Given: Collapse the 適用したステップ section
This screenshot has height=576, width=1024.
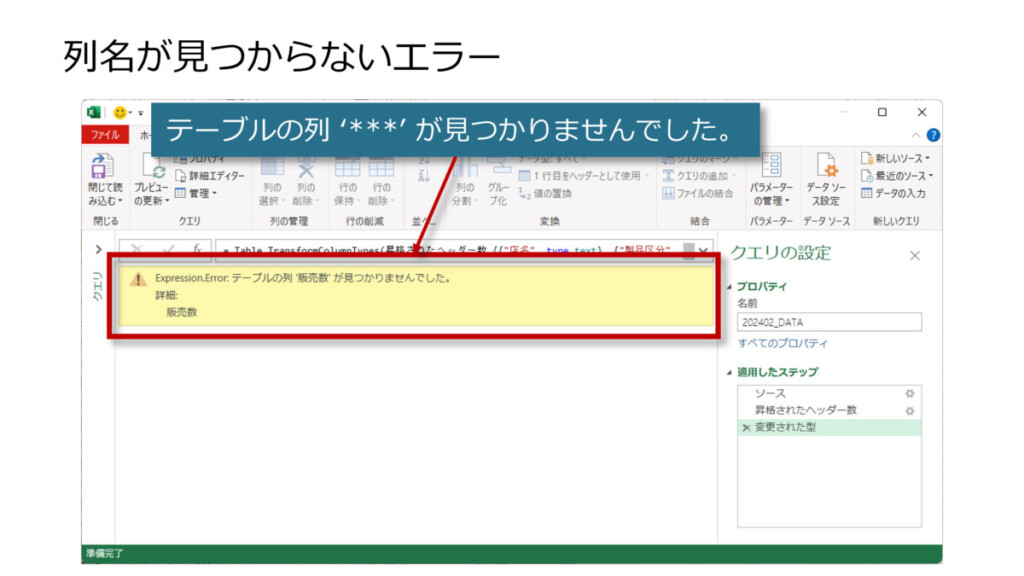Looking at the screenshot, I should click(729, 372).
